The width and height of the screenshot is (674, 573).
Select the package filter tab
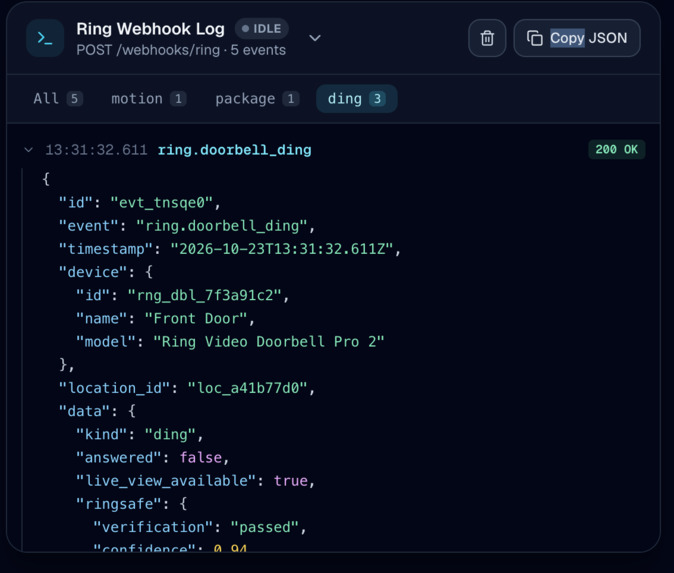[x=257, y=99]
